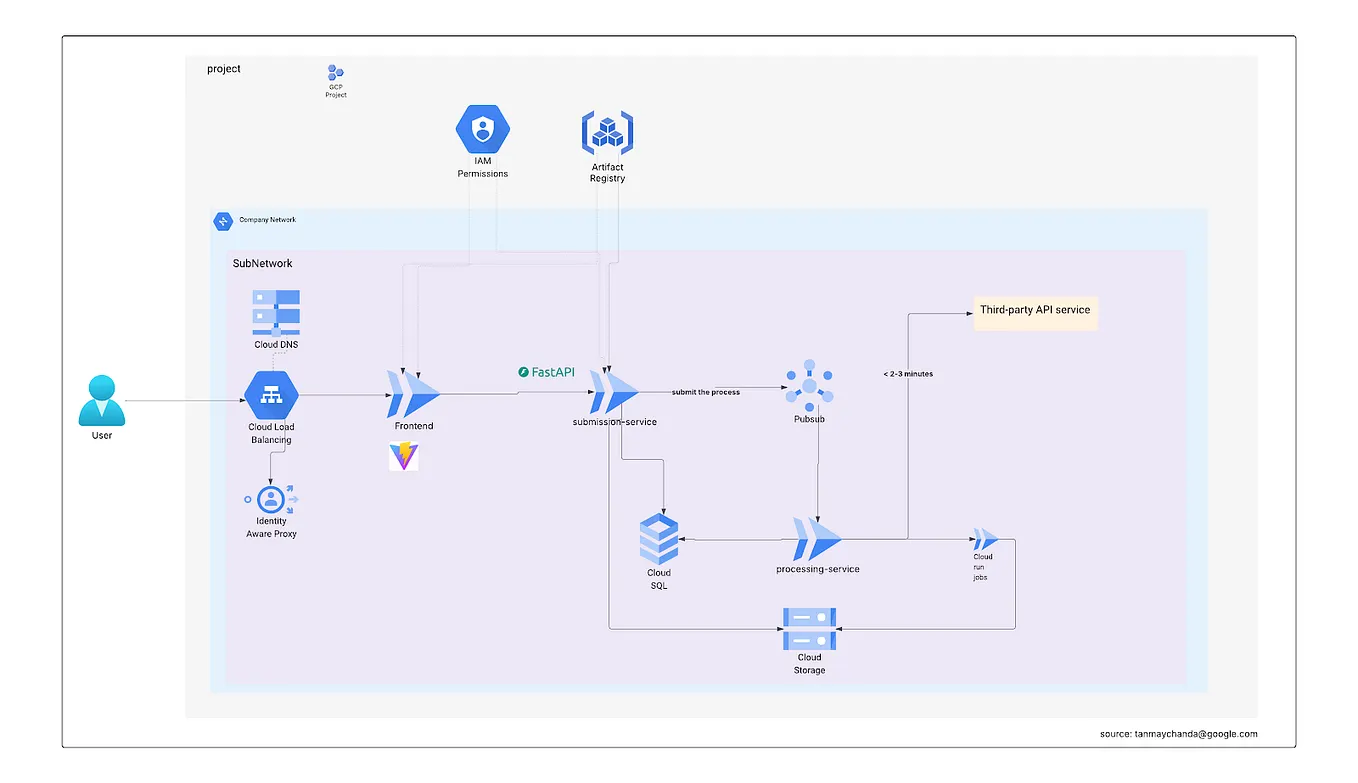Click the User figure icon

[x=101, y=401]
